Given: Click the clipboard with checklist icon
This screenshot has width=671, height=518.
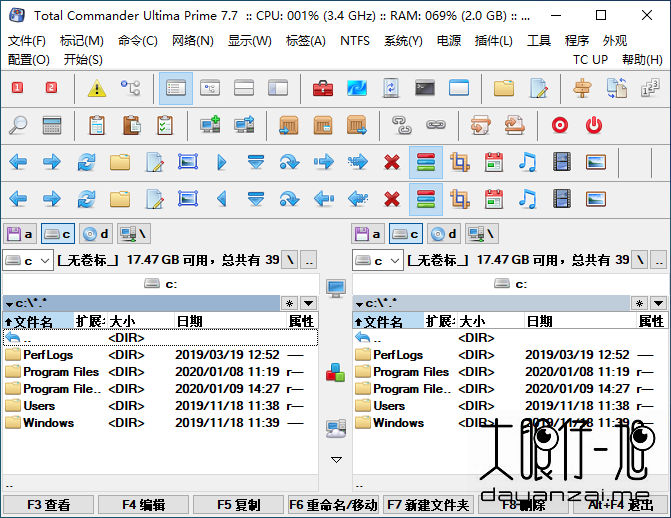Looking at the screenshot, I should point(165,125).
